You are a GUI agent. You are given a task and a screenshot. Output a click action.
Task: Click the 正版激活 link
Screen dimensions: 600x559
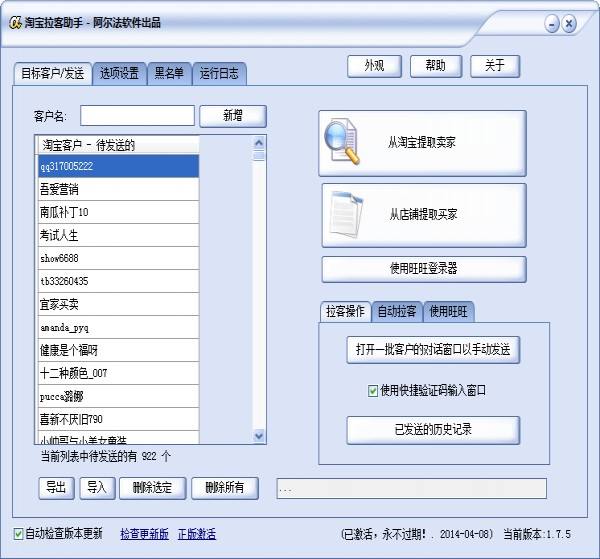(197, 534)
